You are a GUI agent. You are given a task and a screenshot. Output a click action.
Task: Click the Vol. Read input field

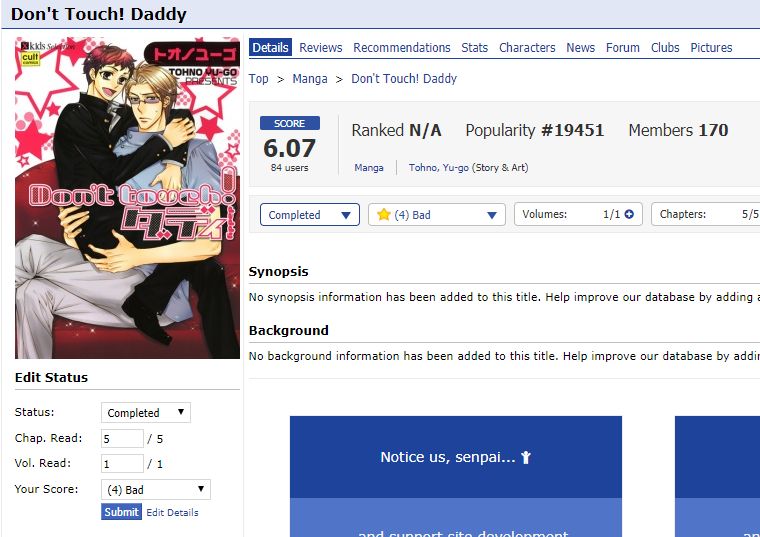pyautogui.click(x=122, y=464)
